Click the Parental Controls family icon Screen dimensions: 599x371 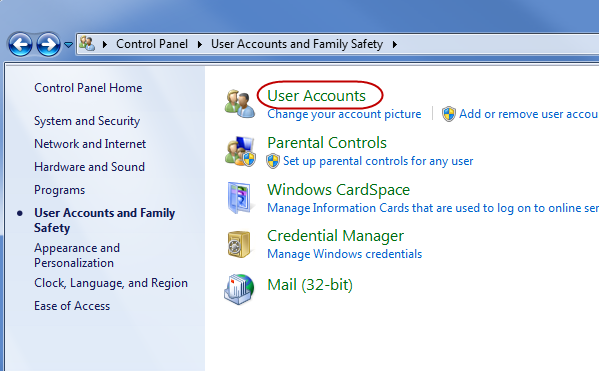click(240, 151)
